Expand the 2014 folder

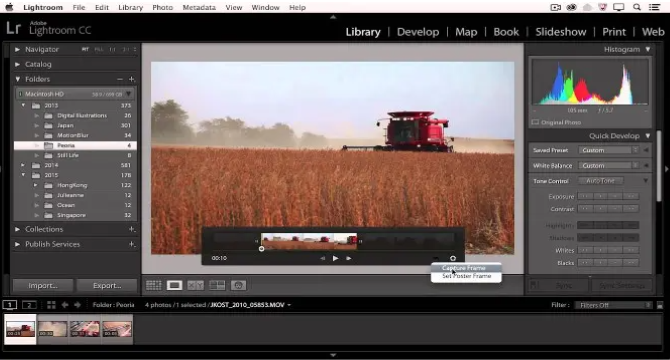(x=24, y=165)
